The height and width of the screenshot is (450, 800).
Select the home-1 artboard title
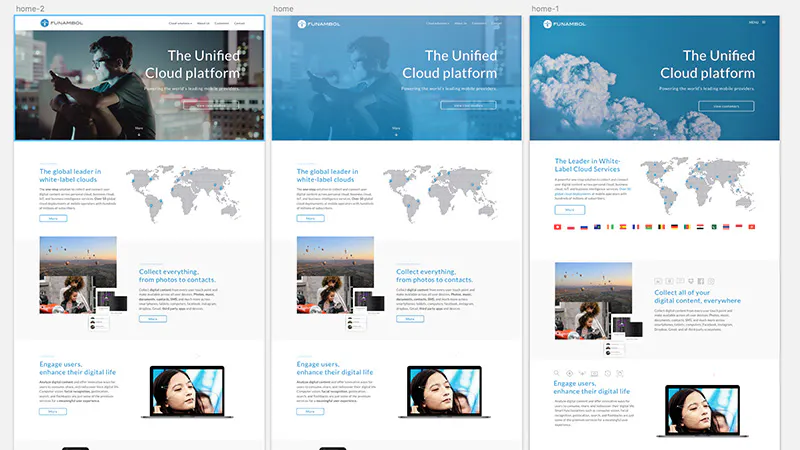(x=545, y=9)
